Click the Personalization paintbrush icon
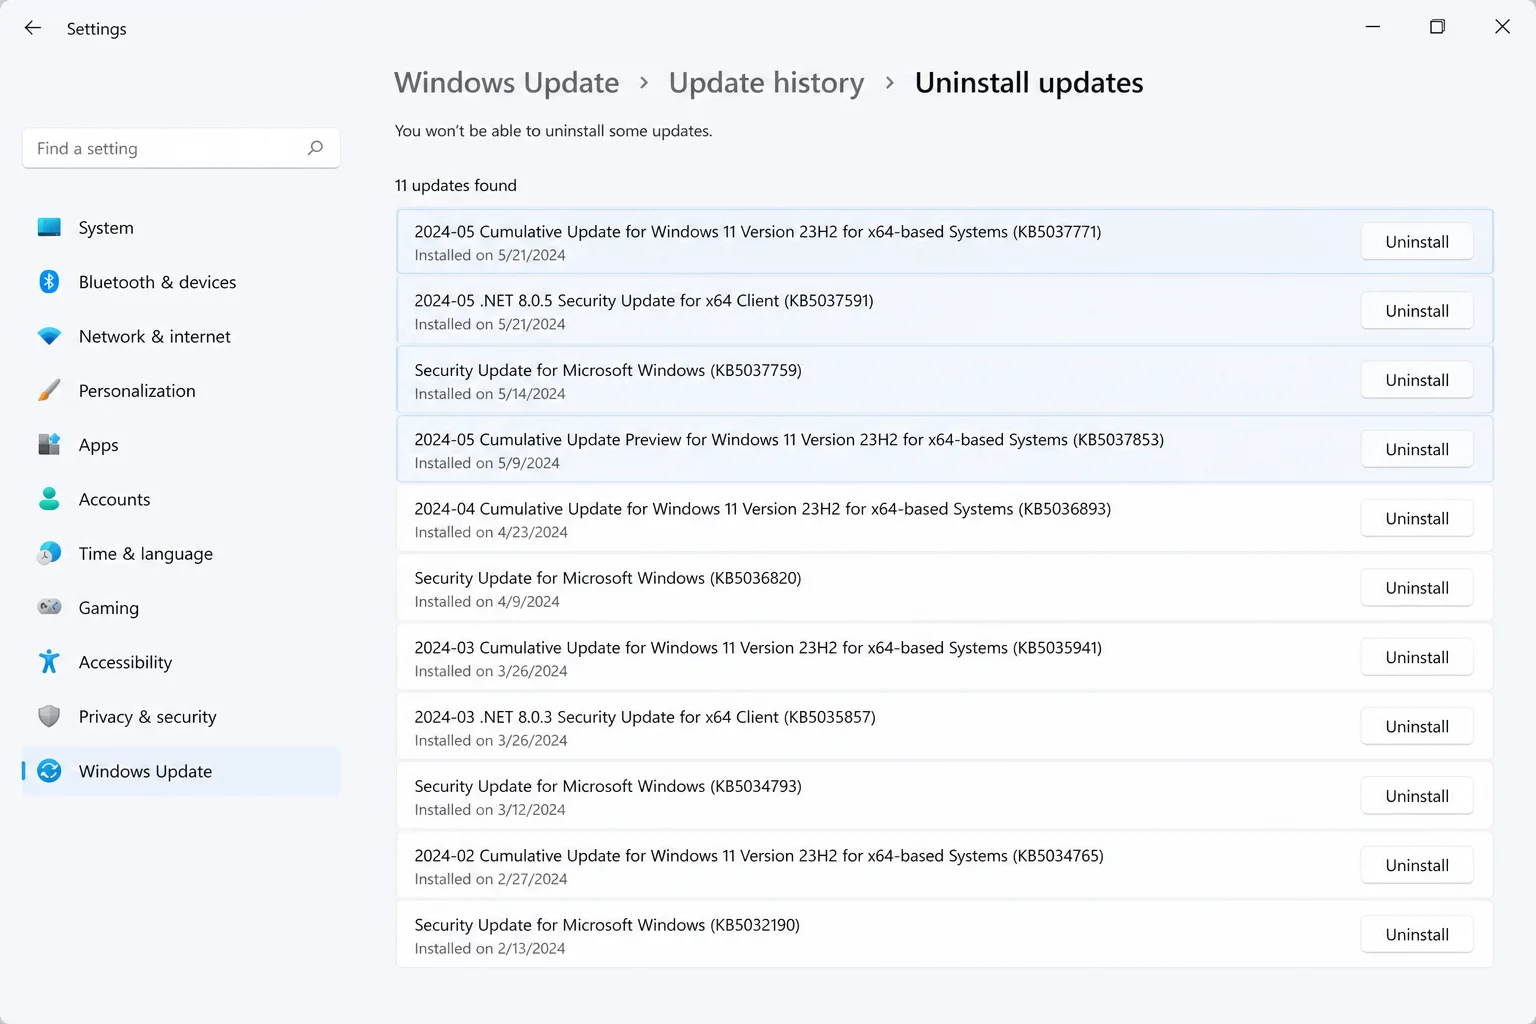Screen dimensions: 1536x1024 point(49,390)
